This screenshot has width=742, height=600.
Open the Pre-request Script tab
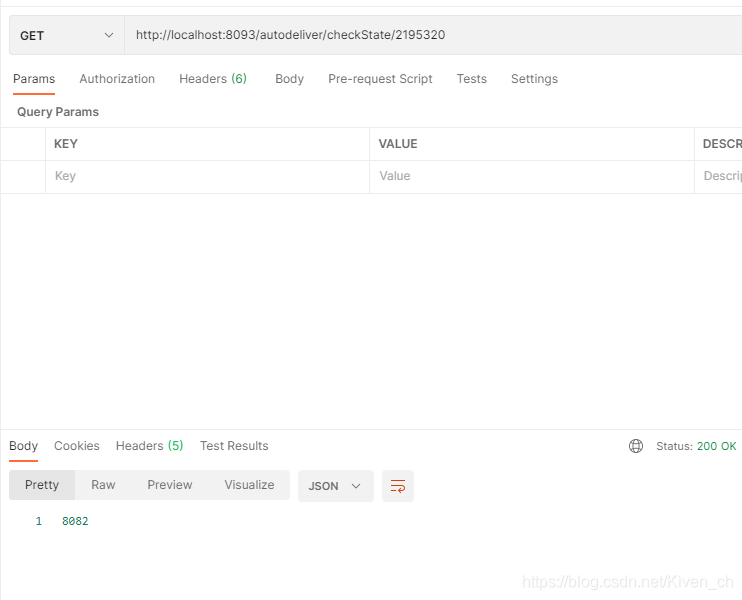pyautogui.click(x=380, y=79)
